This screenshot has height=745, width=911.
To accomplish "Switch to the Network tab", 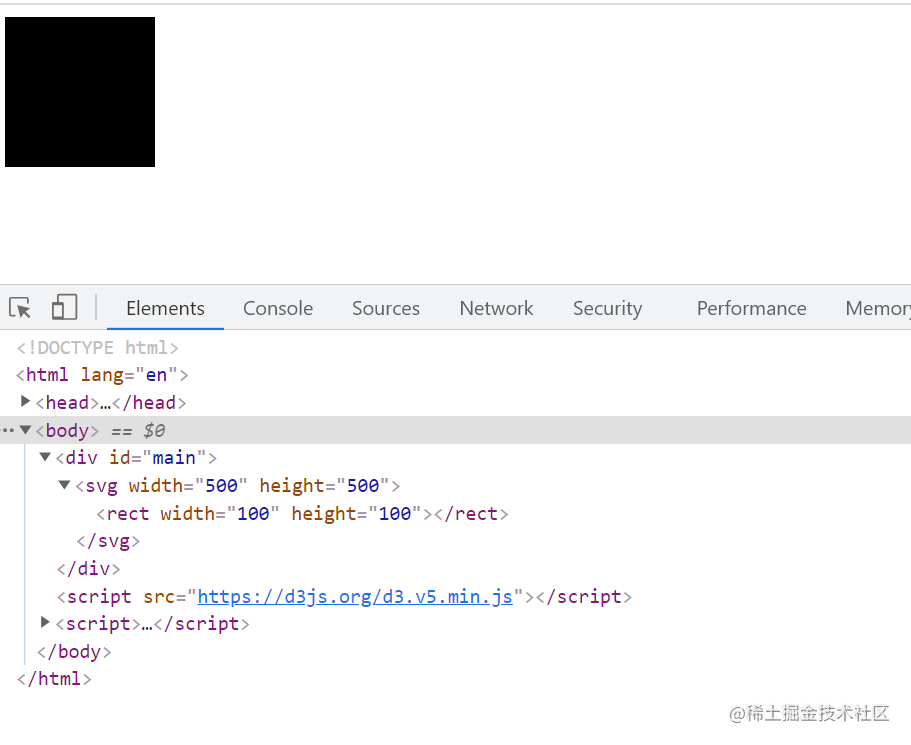I will [x=496, y=307].
